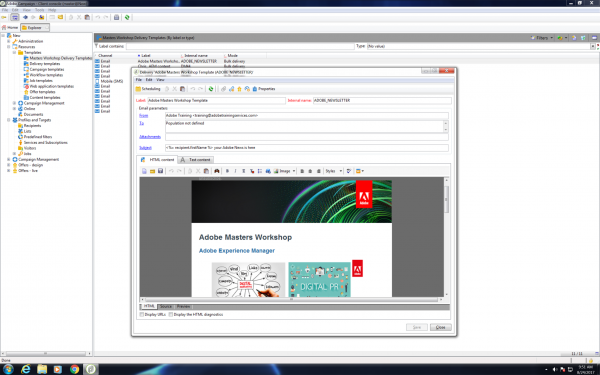Switch to the Source tab below the editor

(166, 307)
